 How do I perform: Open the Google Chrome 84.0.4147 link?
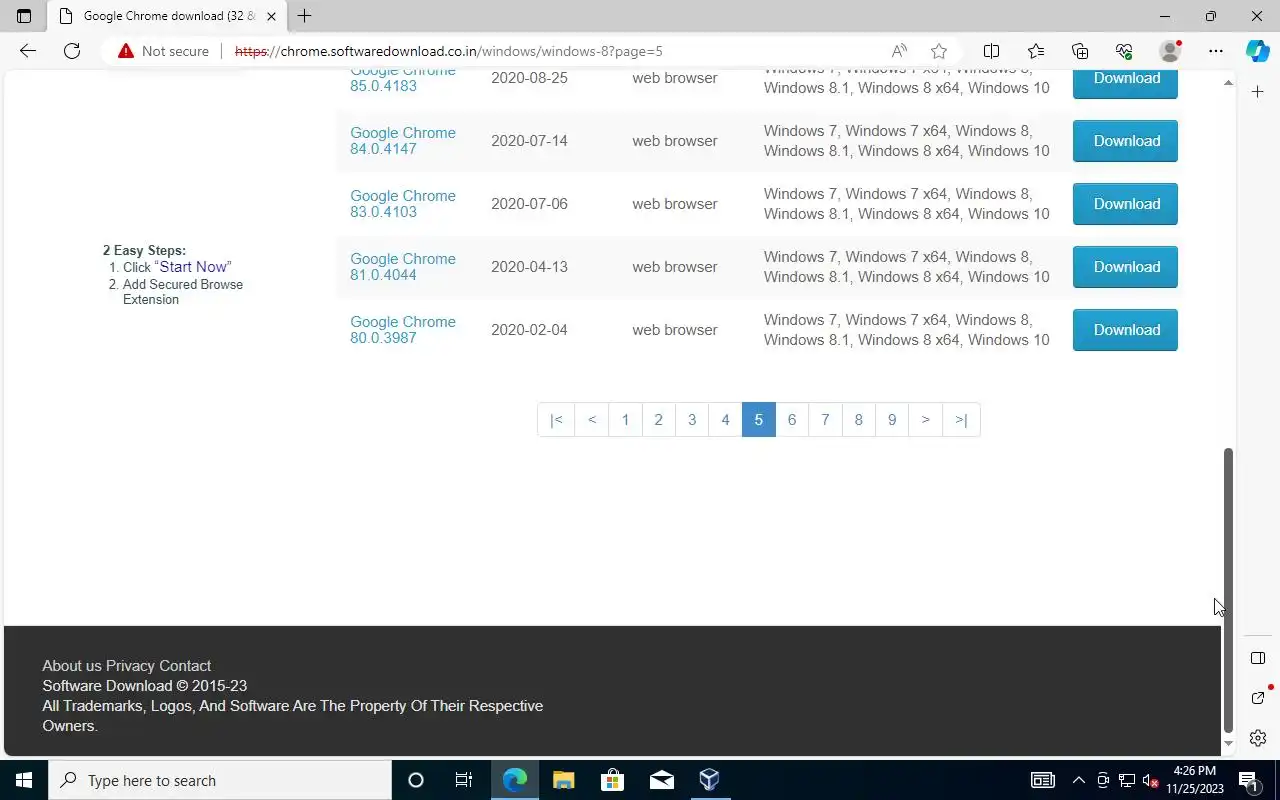click(x=402, y=141)
